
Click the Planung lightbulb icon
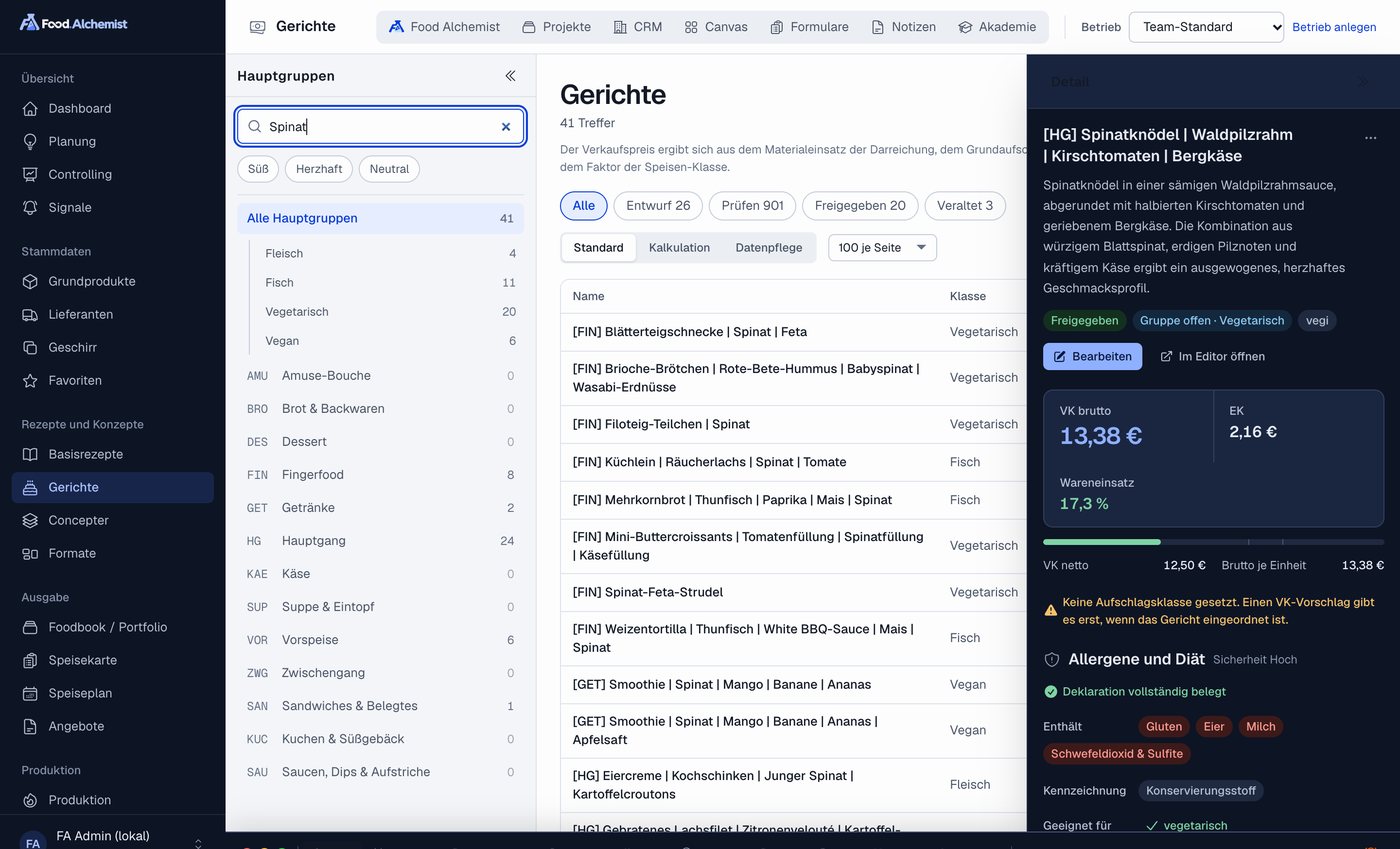tap(30, 141)
